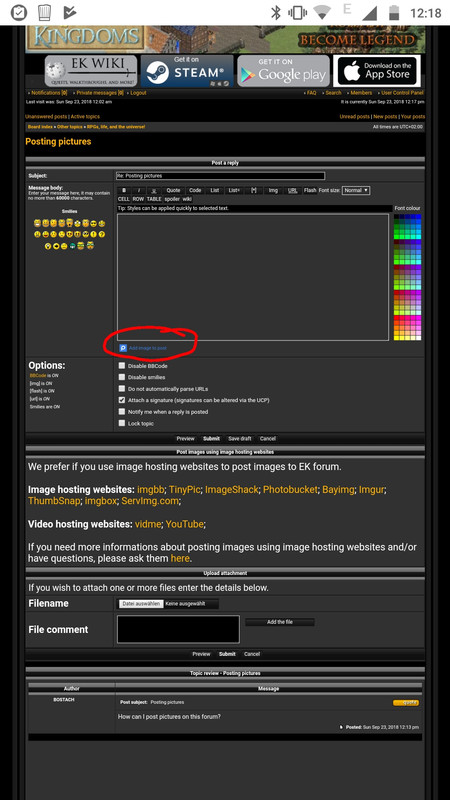Open the YouTube link

click(185, 524)
